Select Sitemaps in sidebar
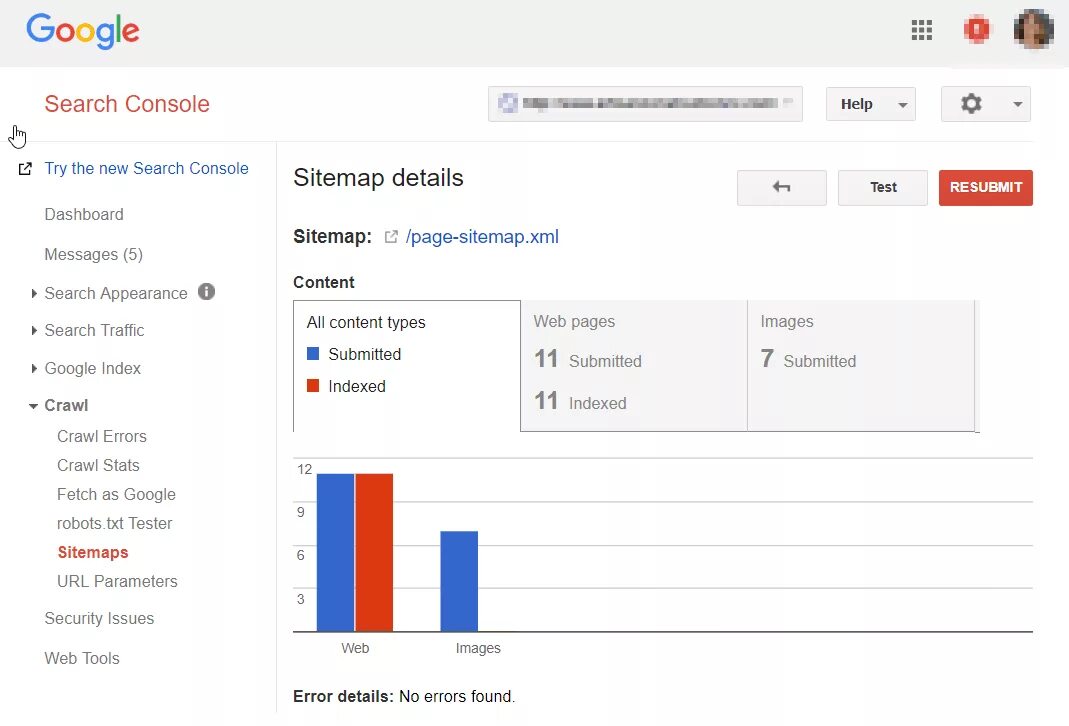The width and height of the screenshot is (1069, 726). [93, 552]
